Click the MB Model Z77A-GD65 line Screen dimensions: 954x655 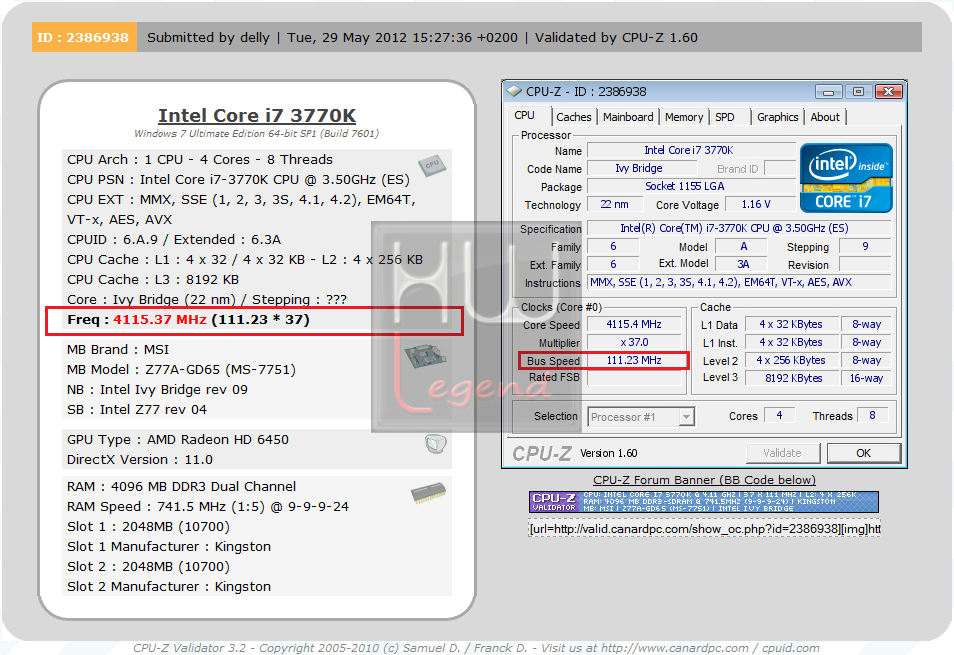[x=181, y=370]
